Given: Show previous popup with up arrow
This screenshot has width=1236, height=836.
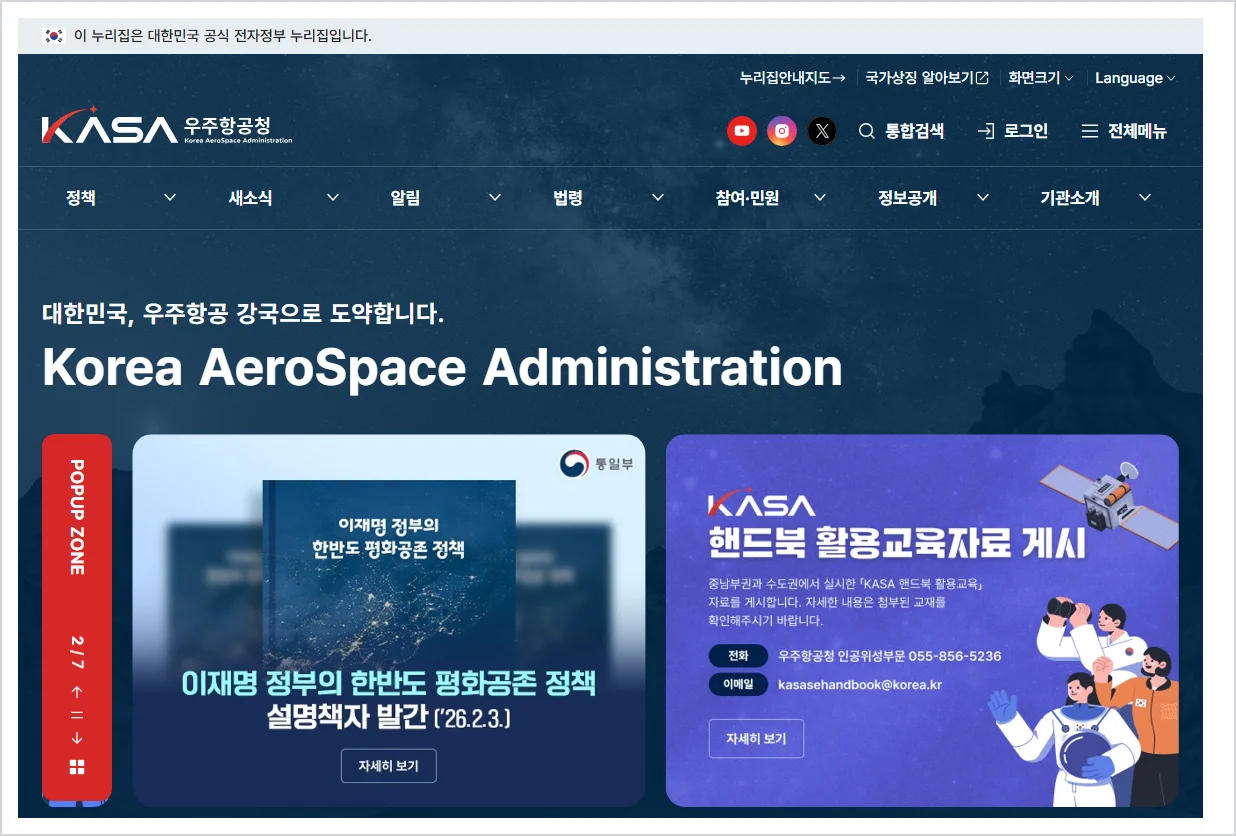Looking at the screenshot, I should [77, 692].
